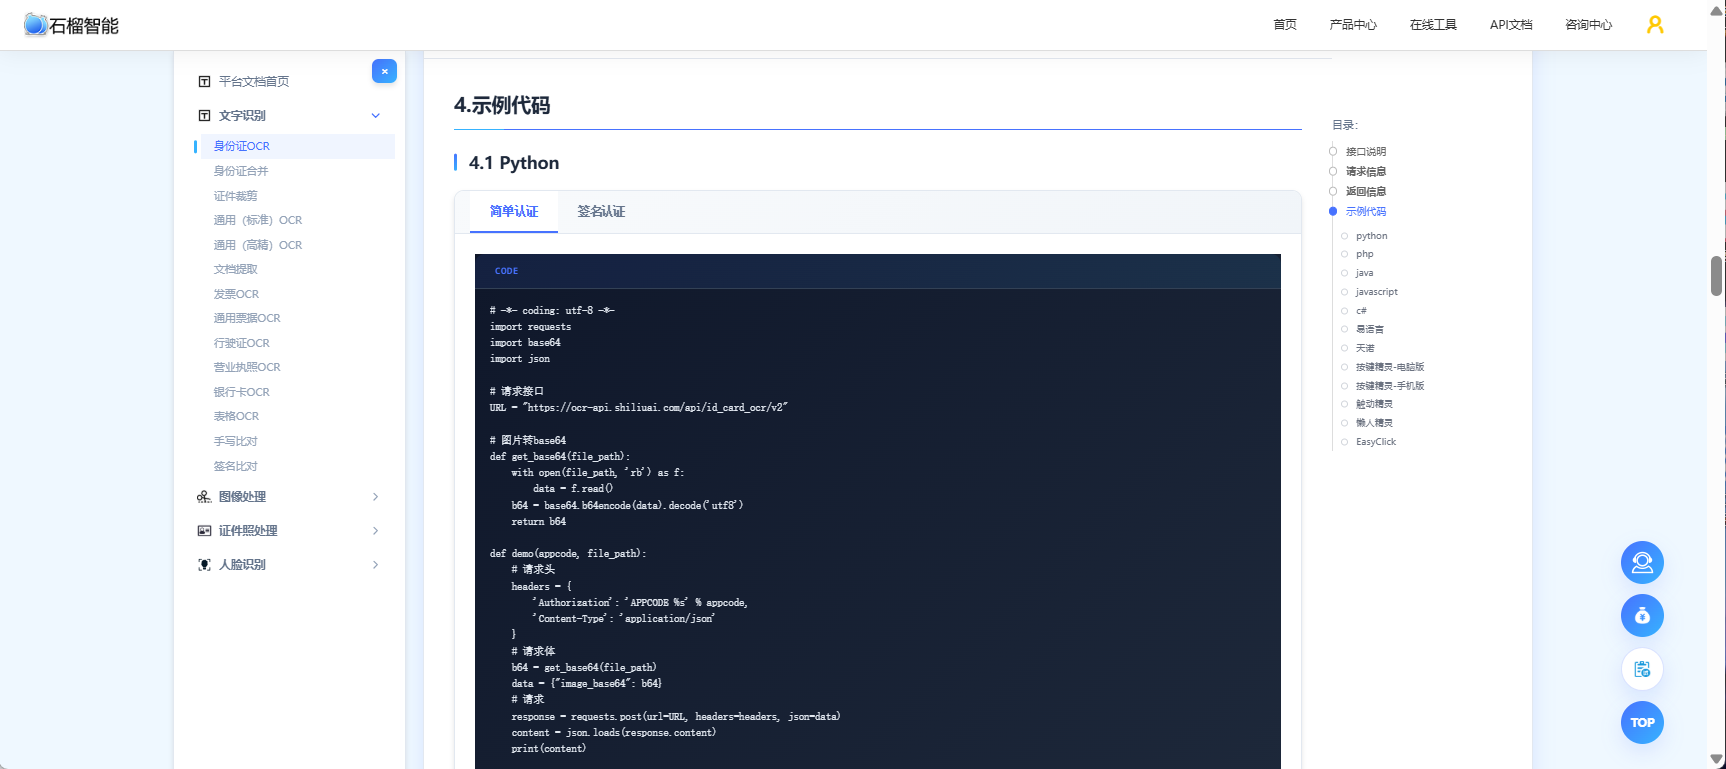Select the 接口说明 marker in 目录
1726x769 pixels.
pos(1333,152)
